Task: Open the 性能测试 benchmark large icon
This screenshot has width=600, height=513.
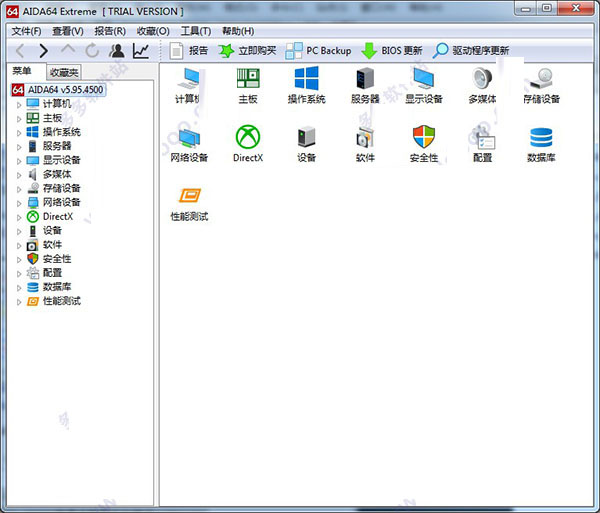Action: (189, 204)
